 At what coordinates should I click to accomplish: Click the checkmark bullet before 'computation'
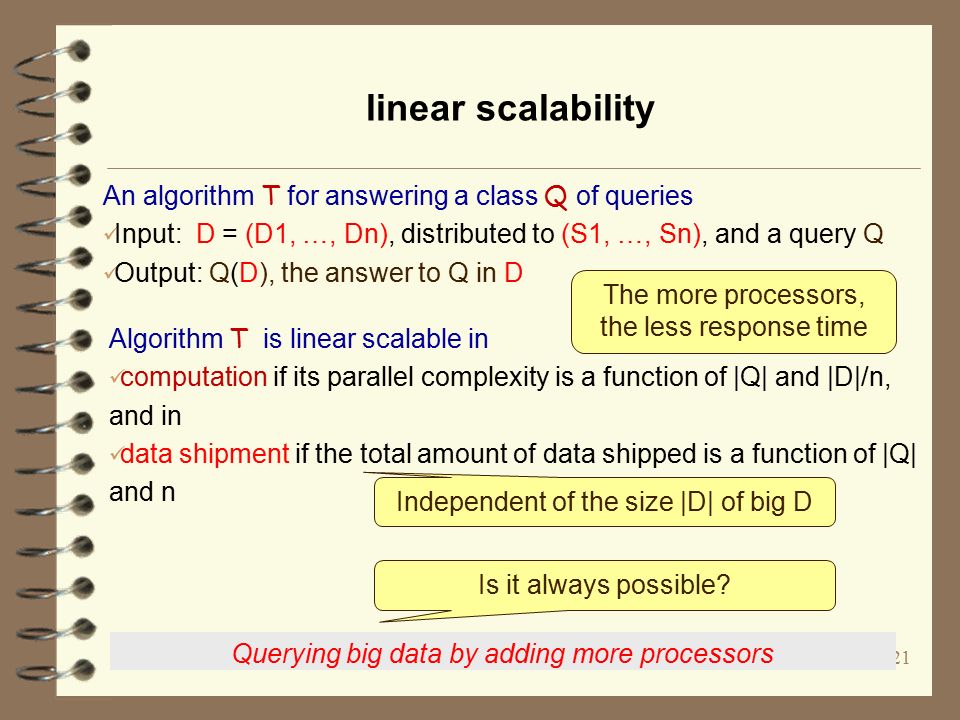click(x=115, y=377)
